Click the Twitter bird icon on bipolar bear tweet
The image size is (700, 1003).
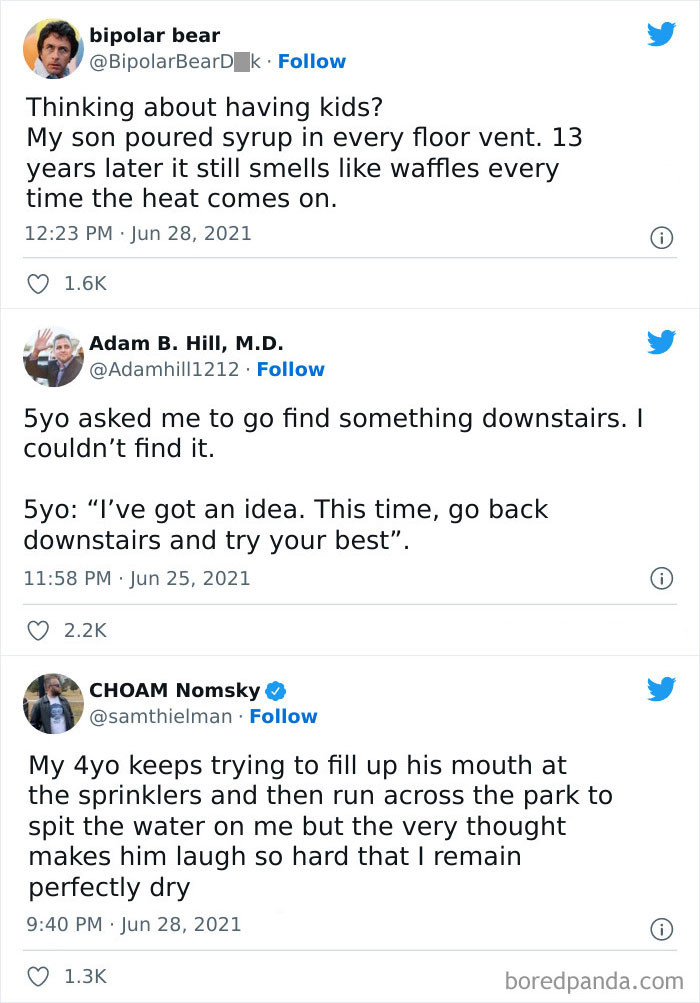click(661, 34)
